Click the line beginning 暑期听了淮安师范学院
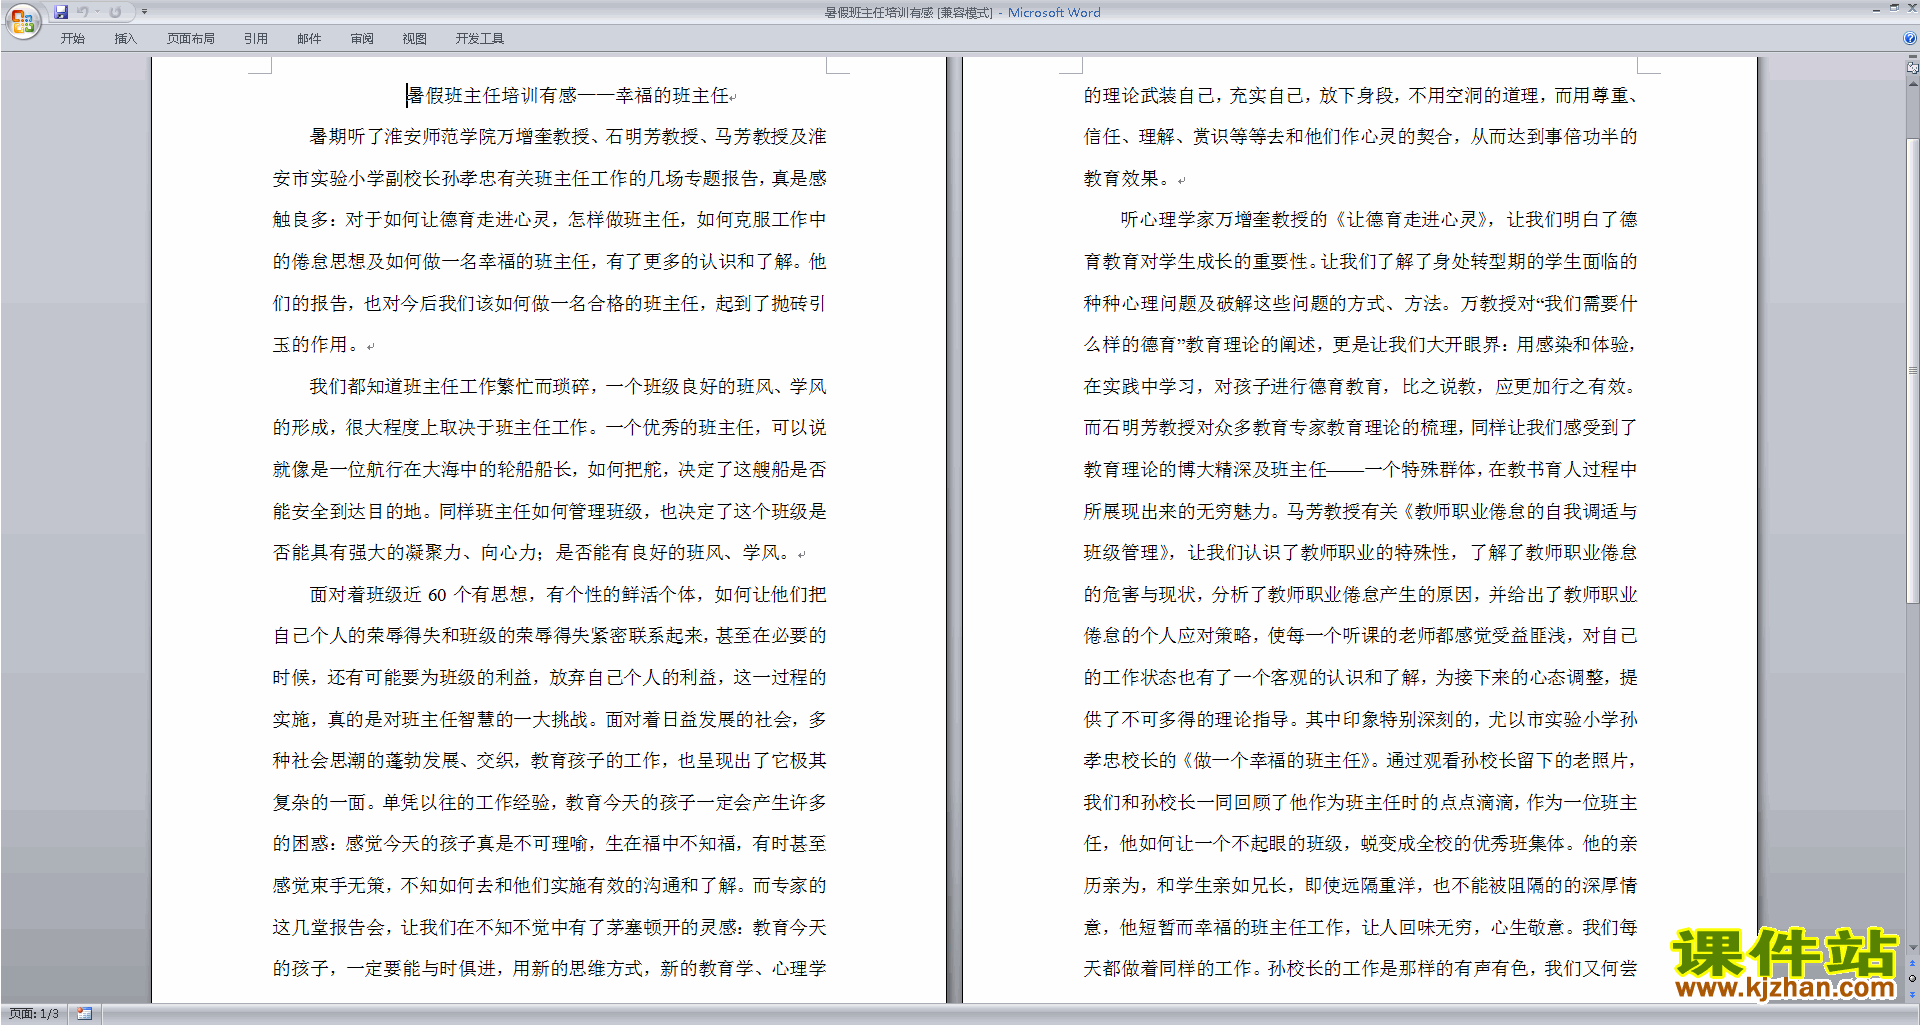 [568, 137]
